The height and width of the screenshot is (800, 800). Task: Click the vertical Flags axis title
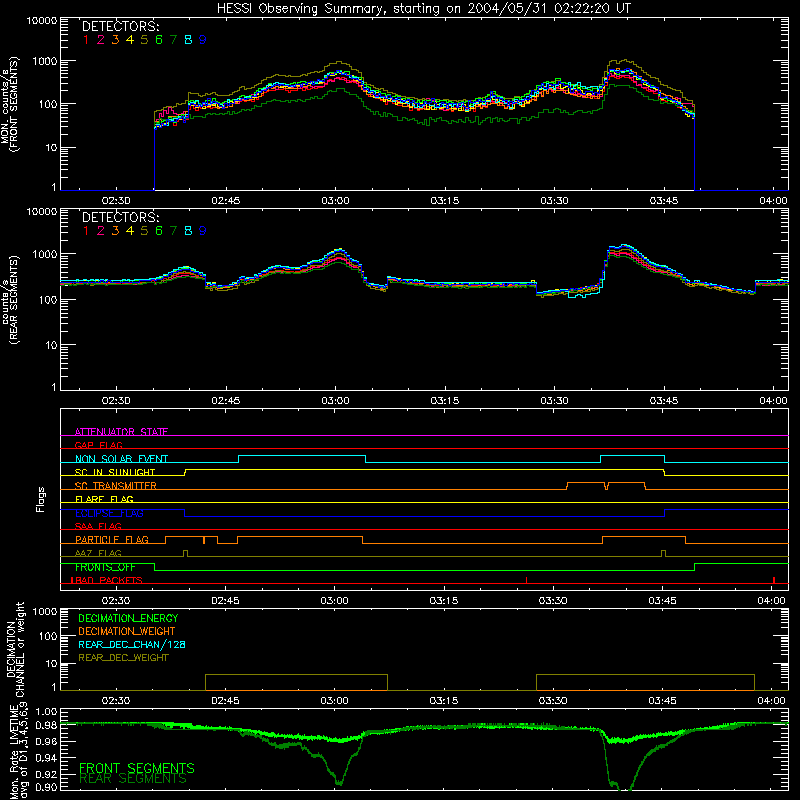click(40, 499)
